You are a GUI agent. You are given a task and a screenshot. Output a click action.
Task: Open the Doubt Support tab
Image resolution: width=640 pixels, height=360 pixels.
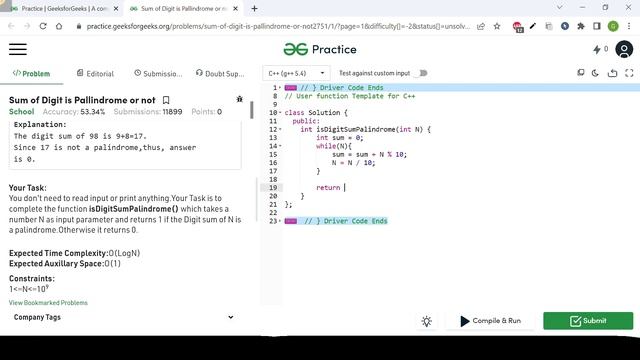click(x=220, y=73)
